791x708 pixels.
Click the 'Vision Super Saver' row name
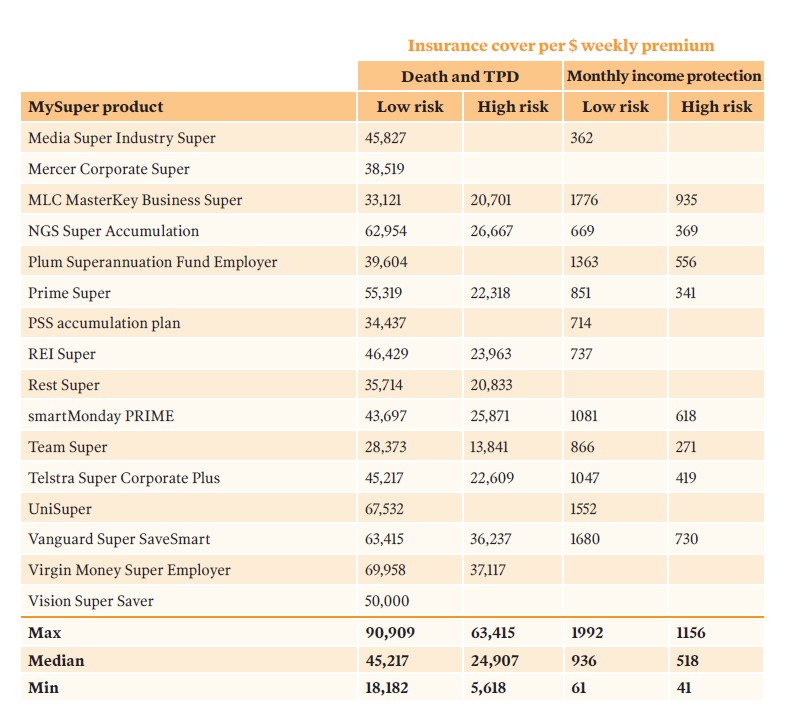tap(91, 602)
